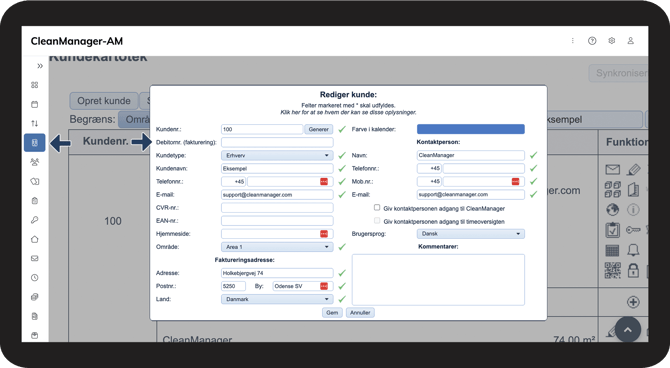Click the Debitornr. (fakturering) input field

coord(277,142)
